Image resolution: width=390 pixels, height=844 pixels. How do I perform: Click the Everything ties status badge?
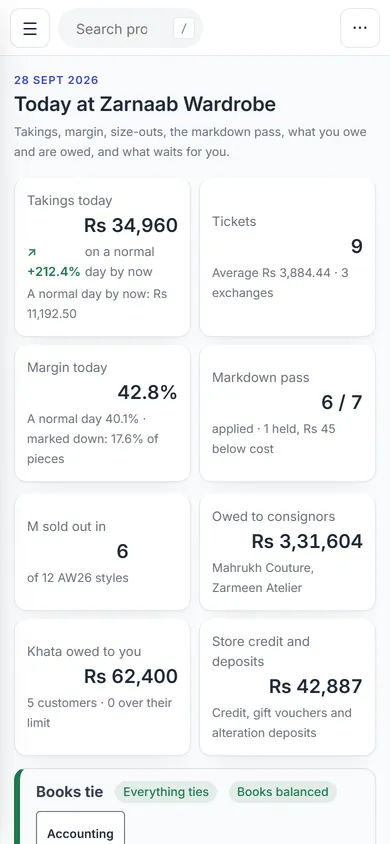[166, 792]
